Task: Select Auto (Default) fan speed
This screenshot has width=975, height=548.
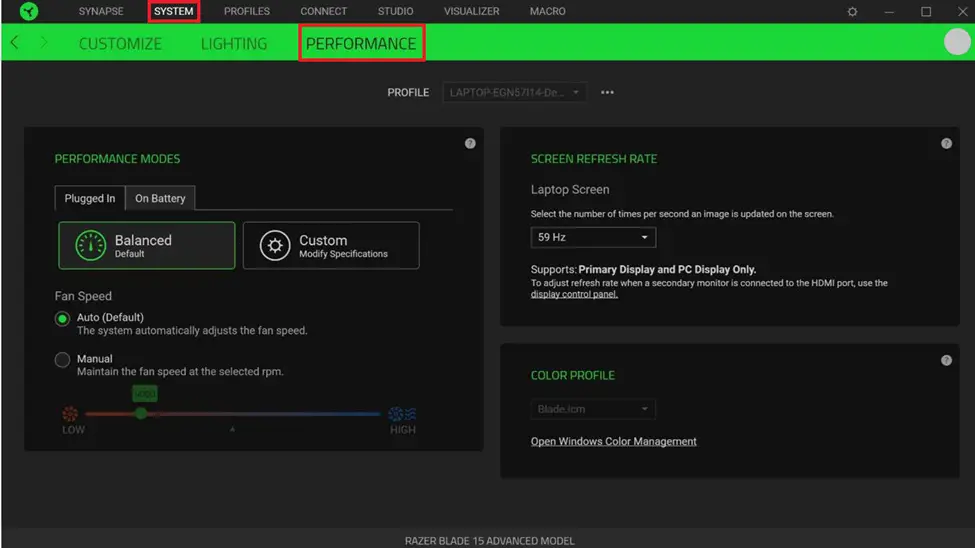Action: [x=62, y=318]
